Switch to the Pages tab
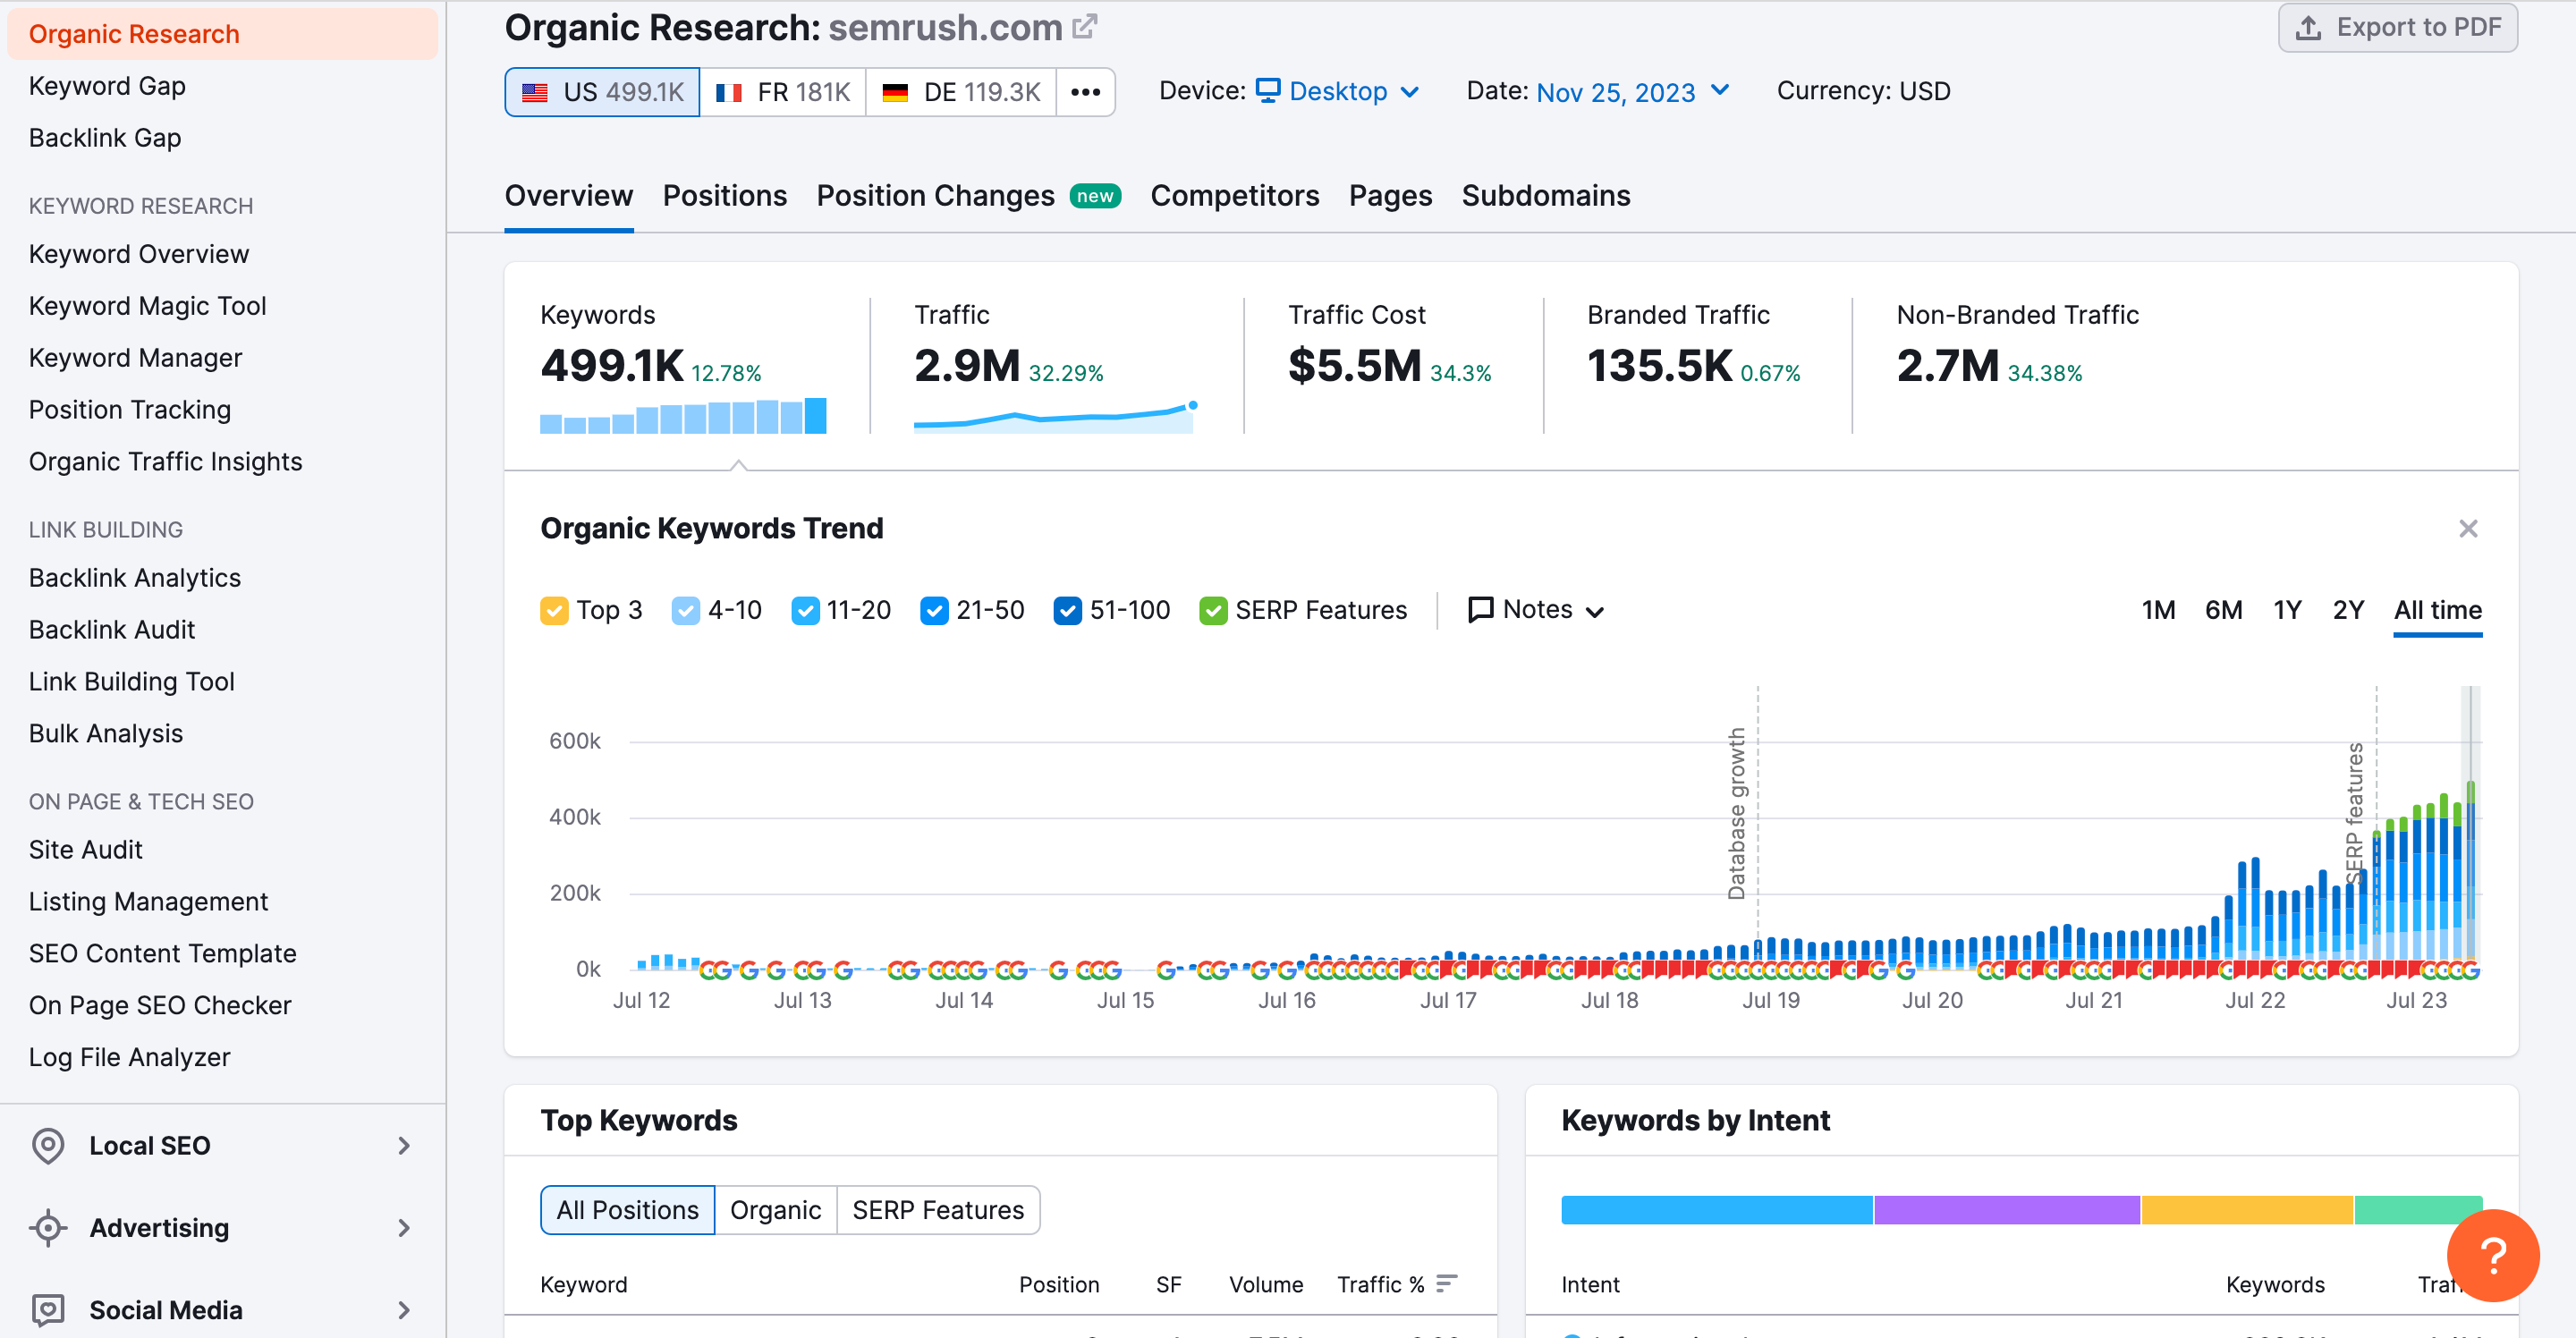The width and height of the screenshot is (2576, 1338). coord(1390,196)
